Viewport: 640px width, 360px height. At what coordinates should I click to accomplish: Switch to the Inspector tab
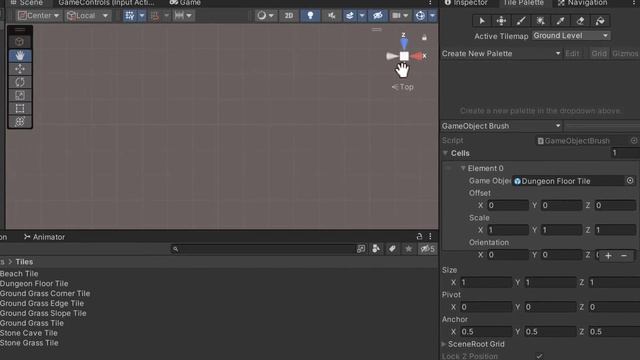click(466, 2)
